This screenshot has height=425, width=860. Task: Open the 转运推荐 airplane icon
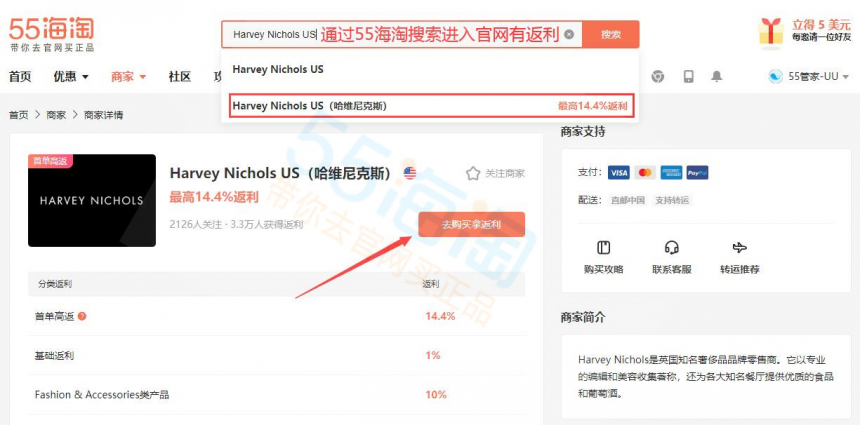[739, 248]
